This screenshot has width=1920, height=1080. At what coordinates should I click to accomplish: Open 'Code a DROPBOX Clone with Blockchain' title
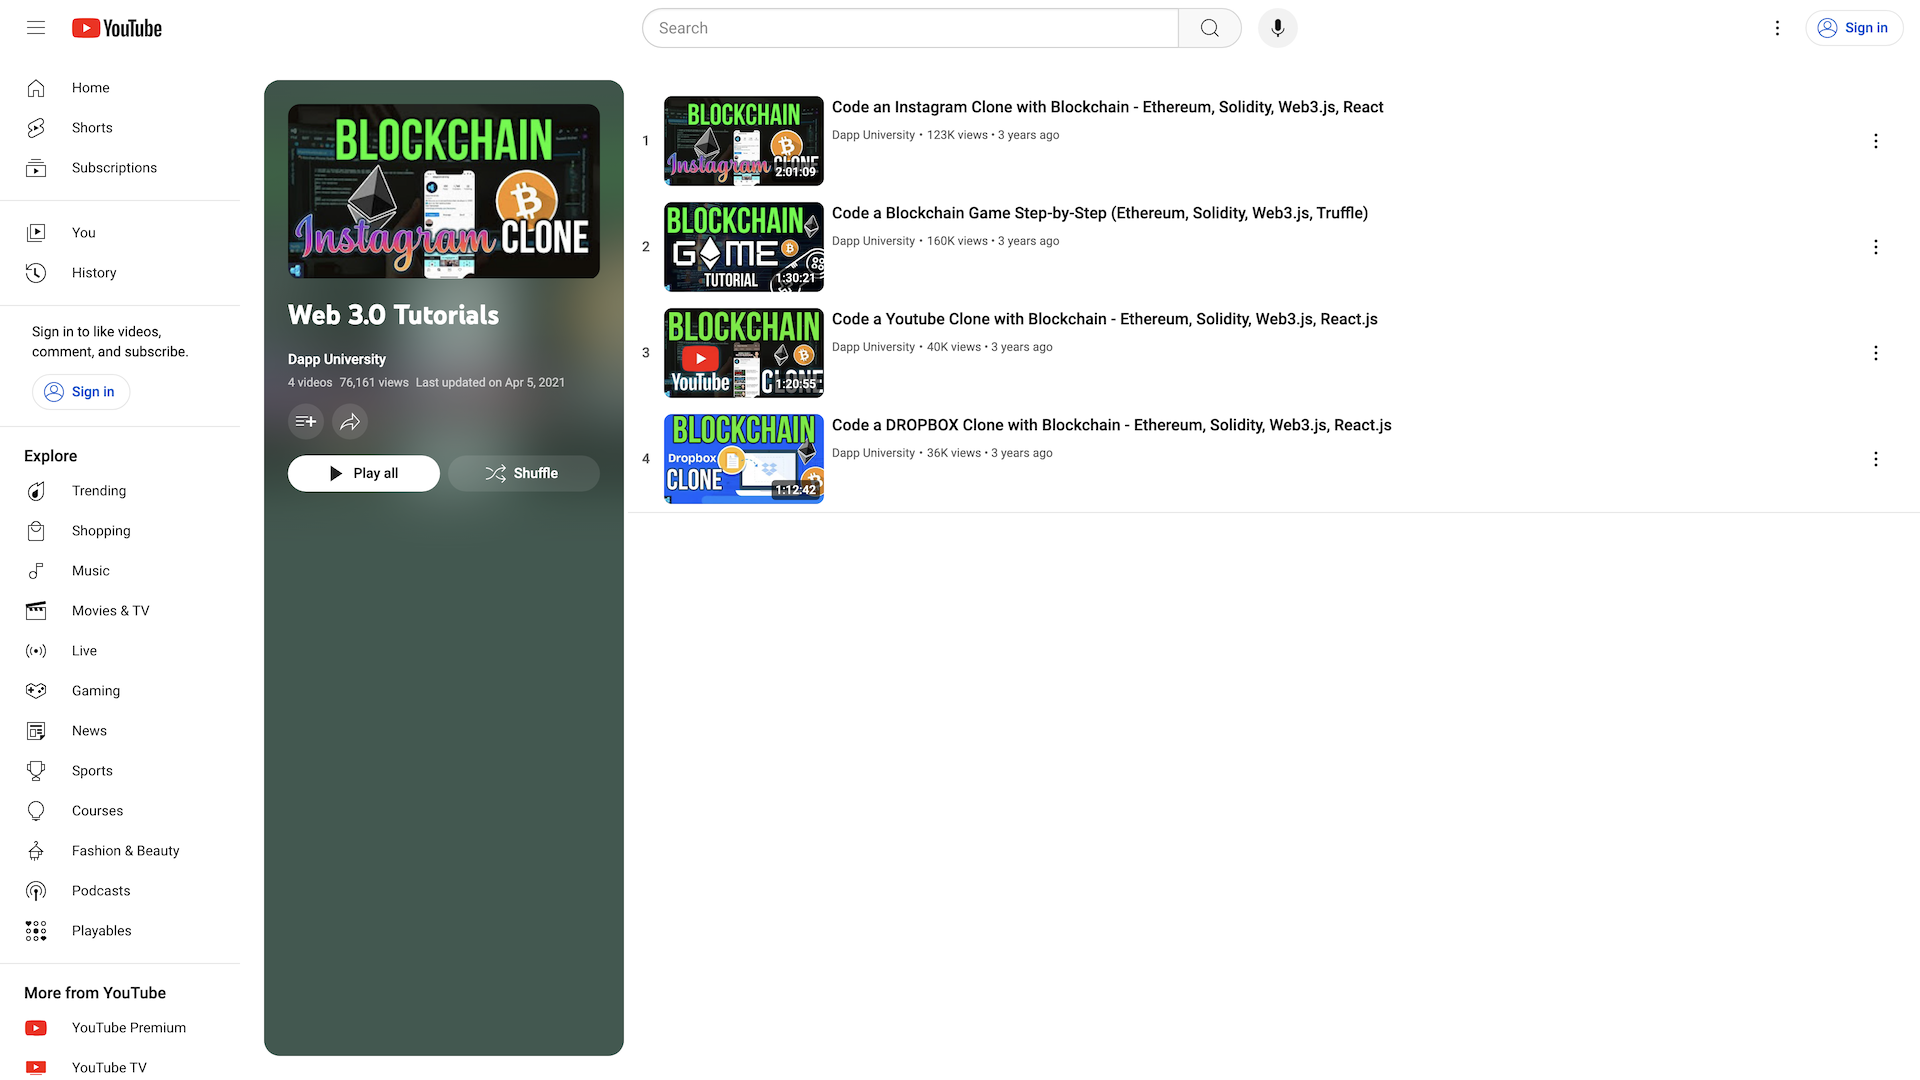coord(1112,425)
